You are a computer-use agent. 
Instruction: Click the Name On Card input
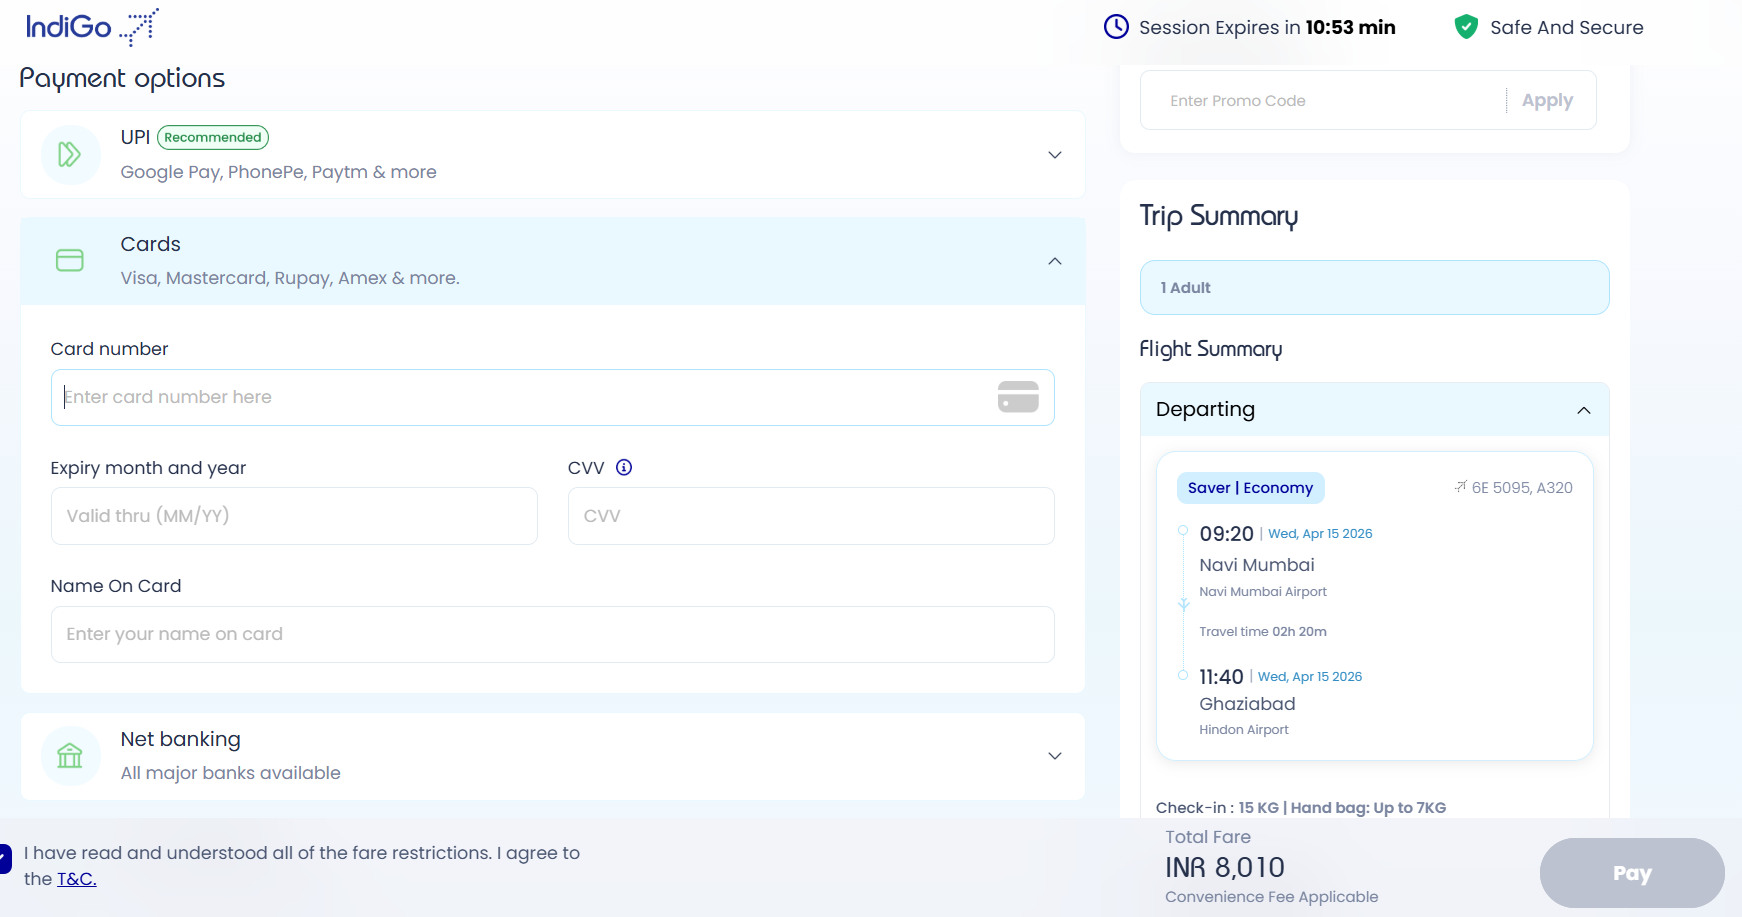coord(552,634)
